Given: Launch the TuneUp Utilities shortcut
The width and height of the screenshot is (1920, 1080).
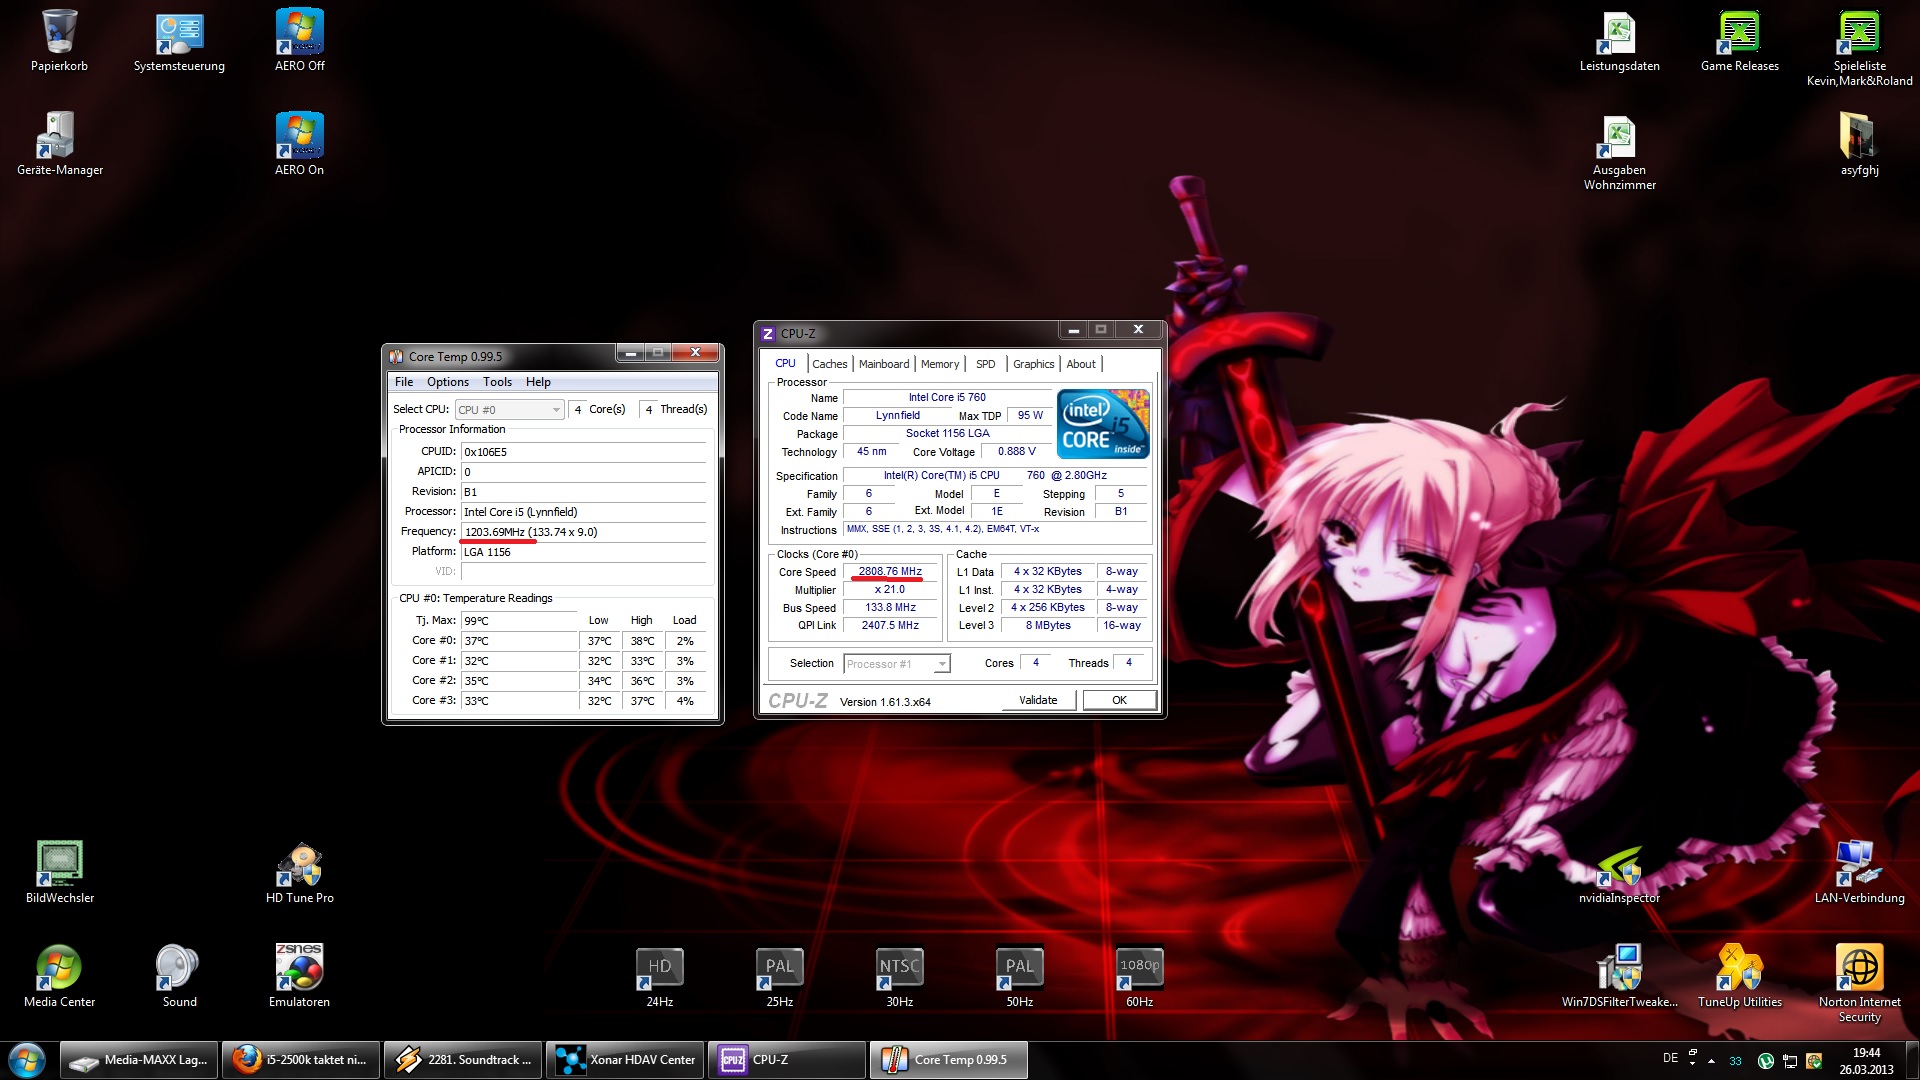Looking at the screenshot, I should 1739,969.
